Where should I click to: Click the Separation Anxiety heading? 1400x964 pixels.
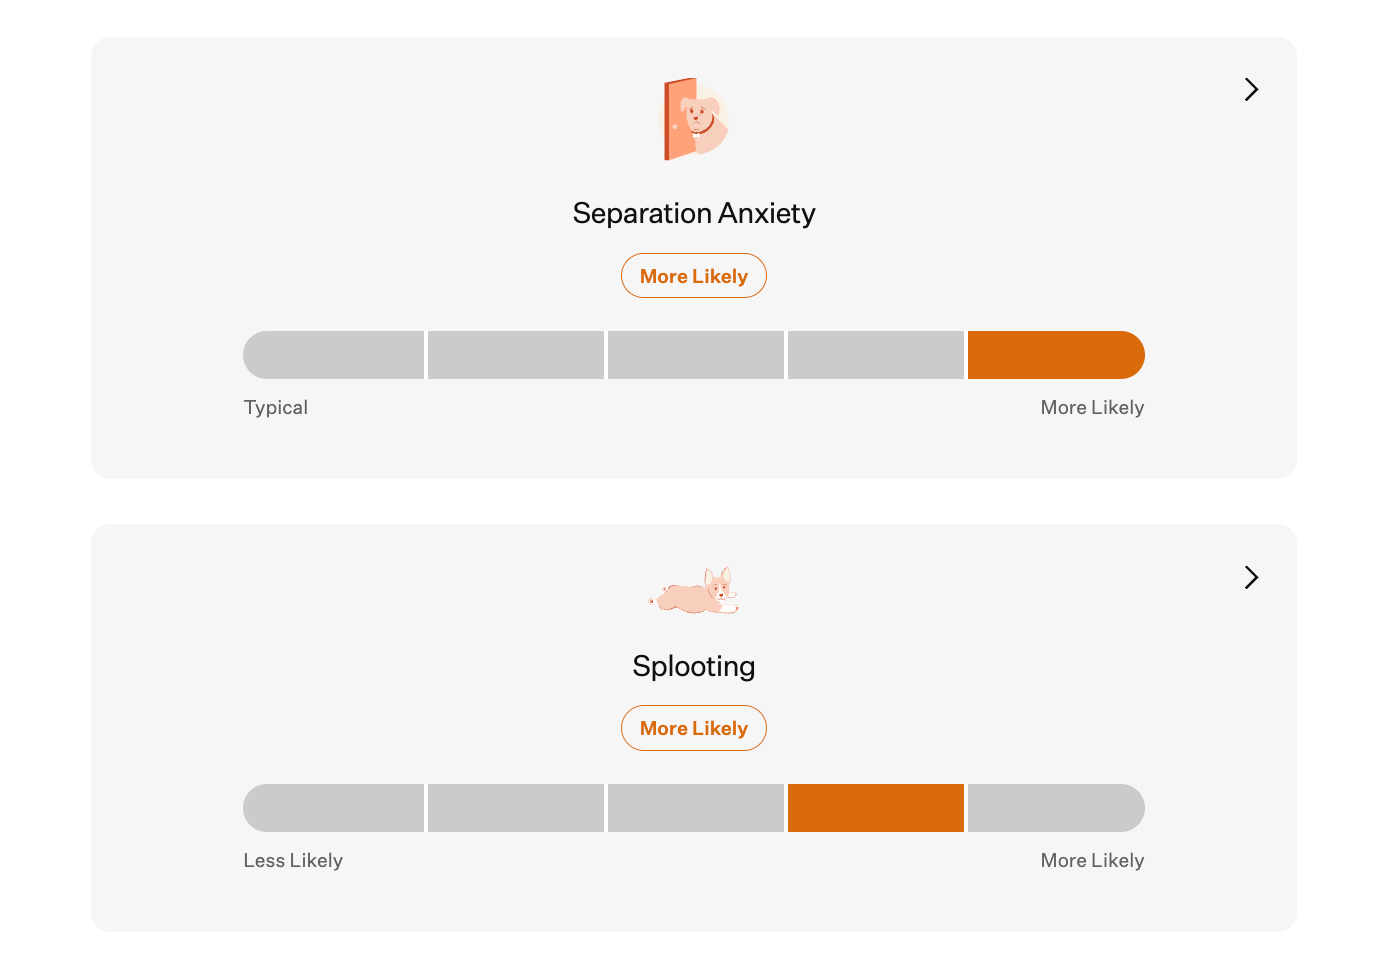click(x=694, y=213)
